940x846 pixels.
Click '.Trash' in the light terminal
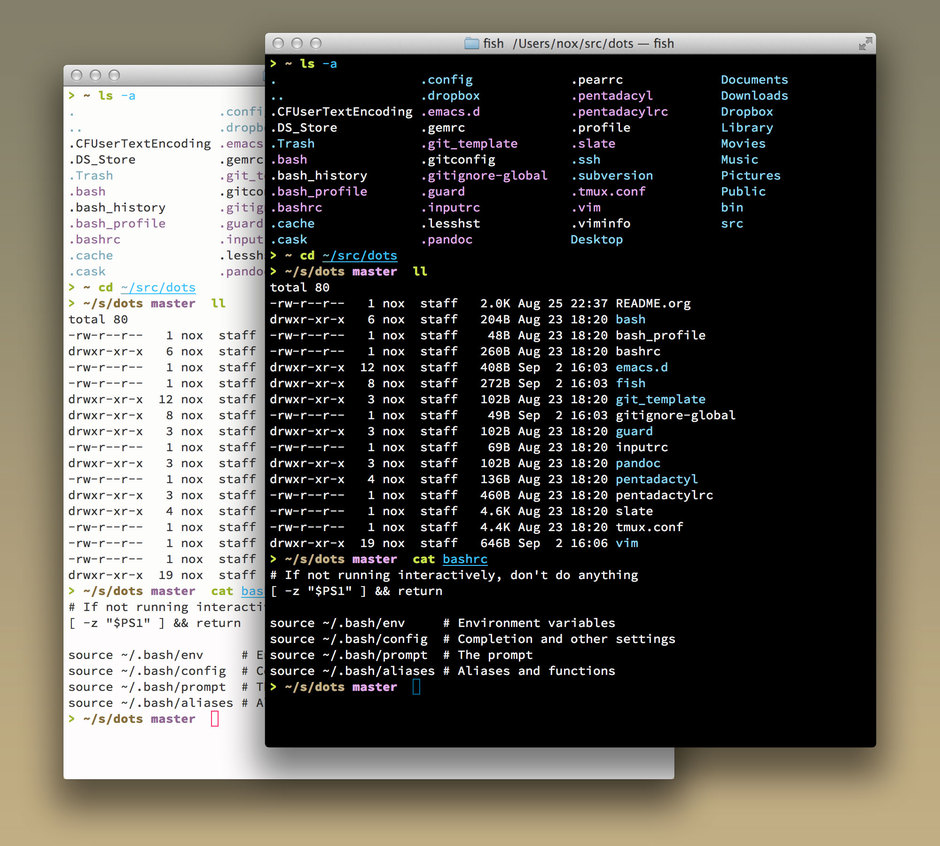tap(91, 176)
